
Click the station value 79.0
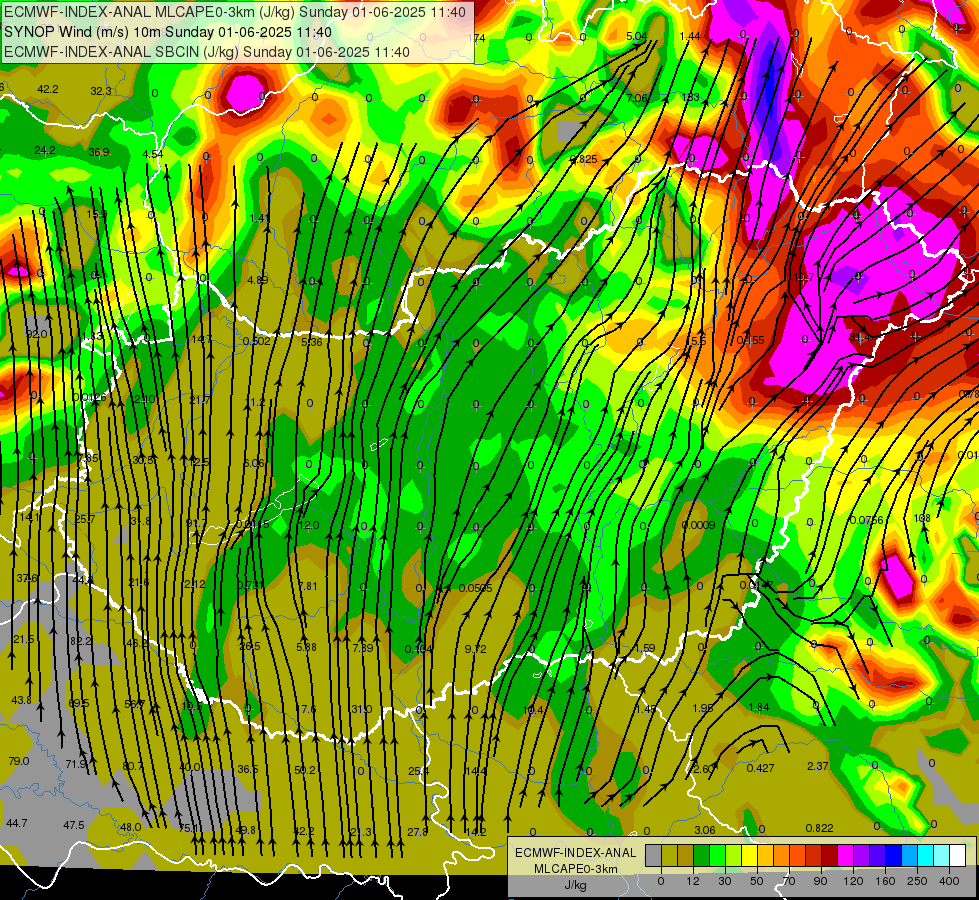tap(19, 761)
